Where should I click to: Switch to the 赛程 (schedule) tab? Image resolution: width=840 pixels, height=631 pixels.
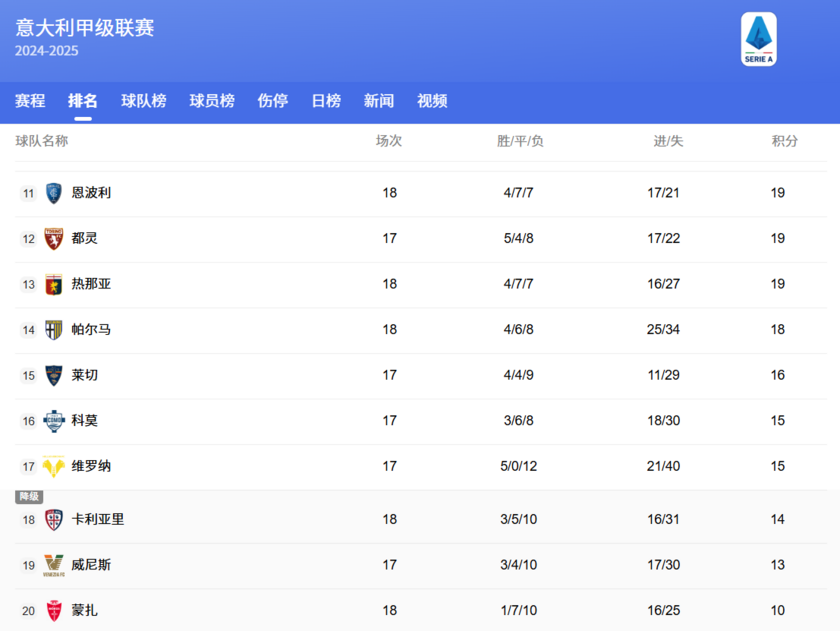[x=31, y=101]
